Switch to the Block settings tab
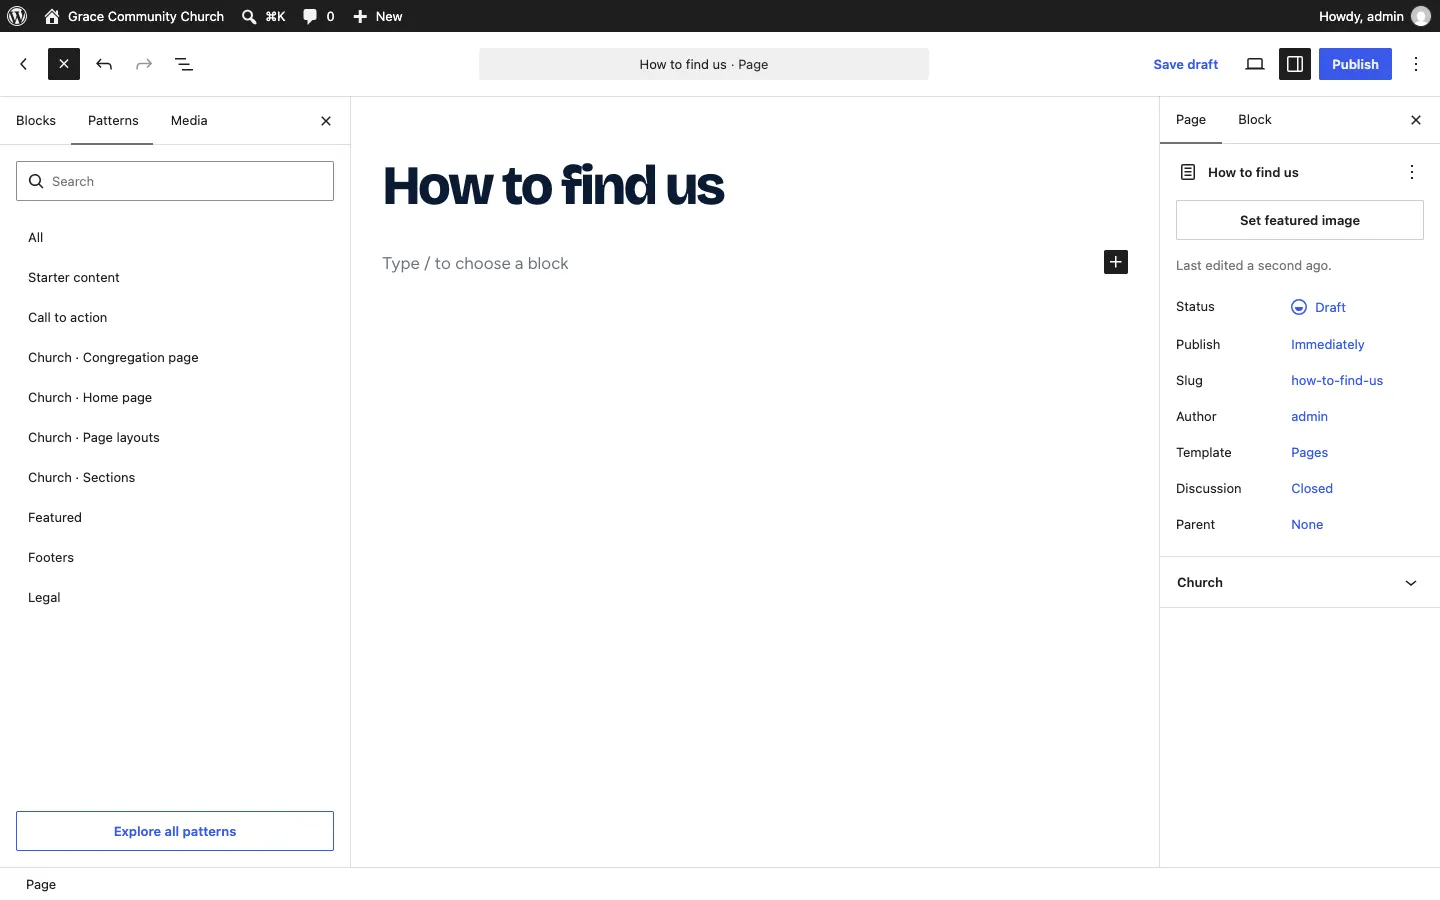The width and height of the screenshot is (1440, 900). 1255,120
